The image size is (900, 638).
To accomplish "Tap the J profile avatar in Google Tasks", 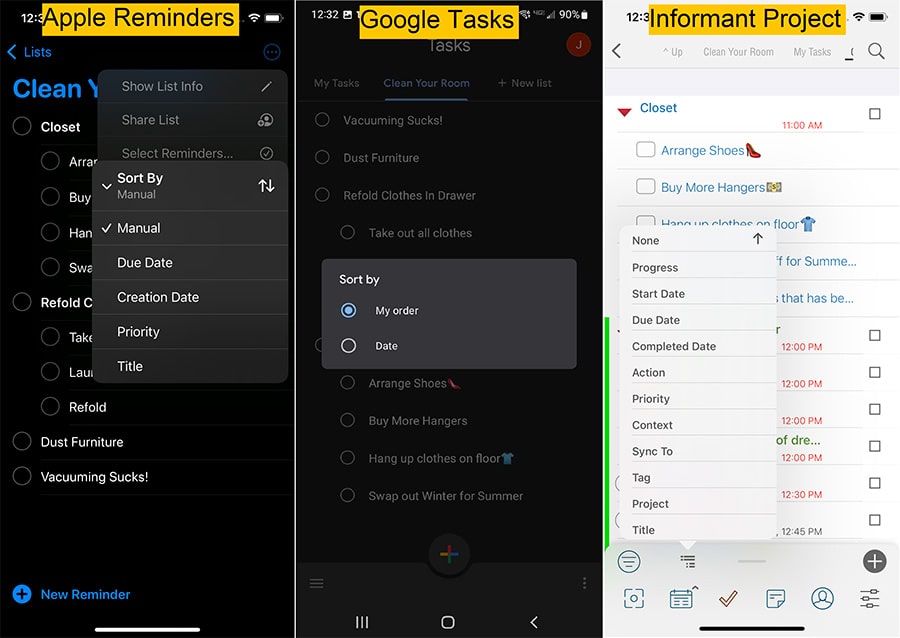I will point(579,45).
